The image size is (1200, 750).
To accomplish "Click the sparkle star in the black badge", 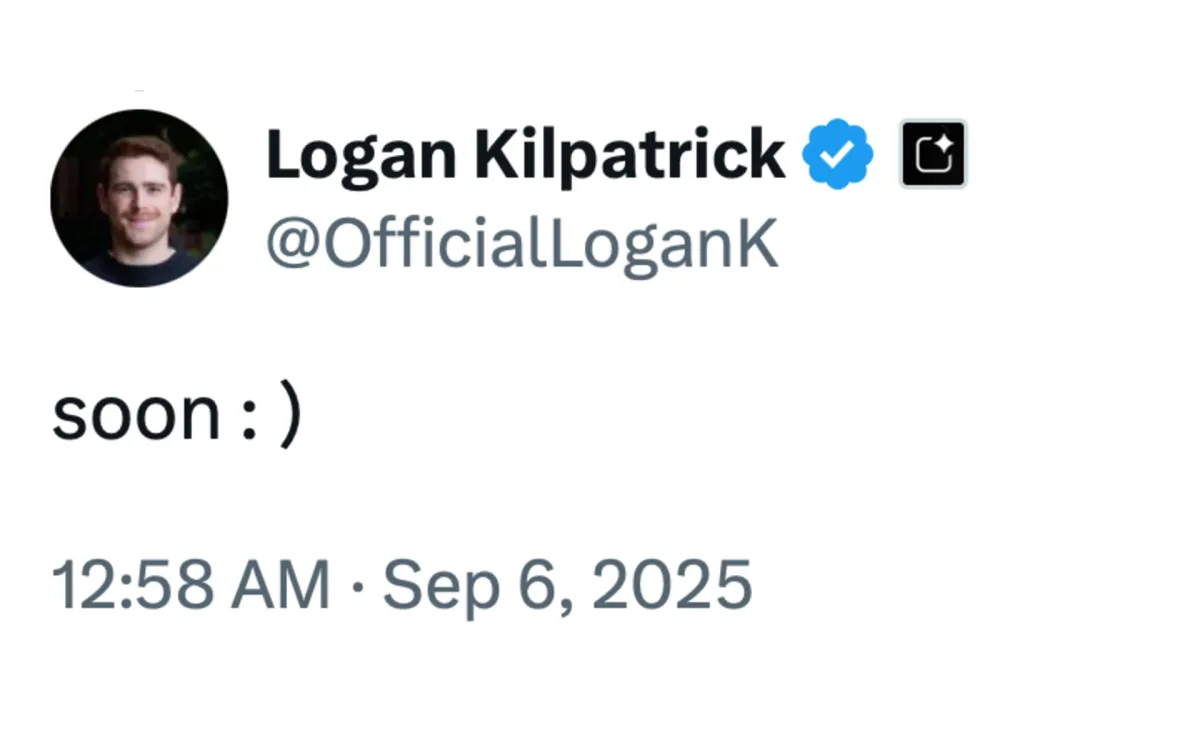I will point(942,146).
